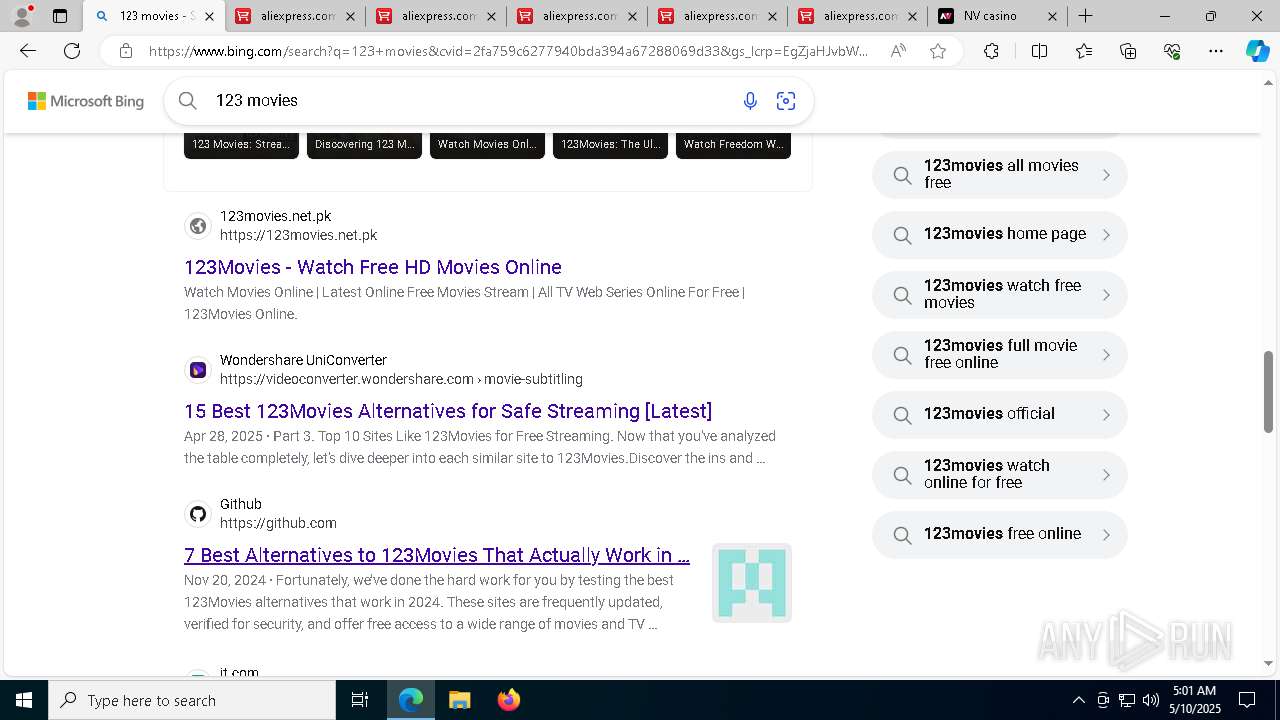This screenshot has height=720, width=1280.
Task: Click the https://123movies.net.pk URL text
Action: coord(298,235)
